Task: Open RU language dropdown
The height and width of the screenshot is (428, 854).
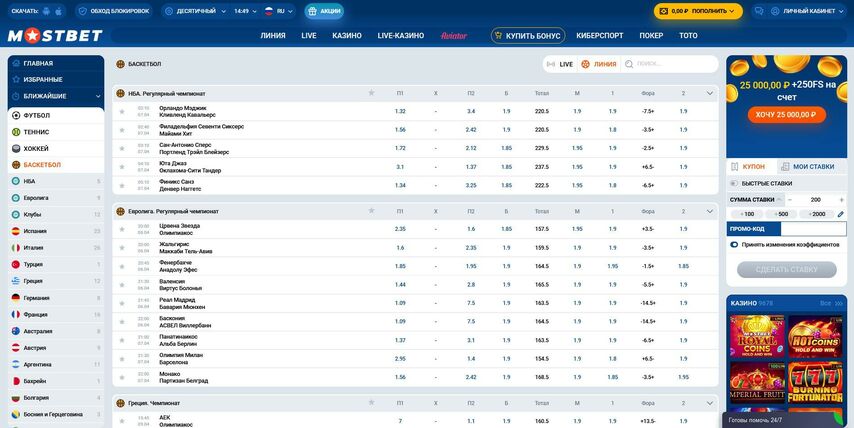Action: [x=279, y=11]
